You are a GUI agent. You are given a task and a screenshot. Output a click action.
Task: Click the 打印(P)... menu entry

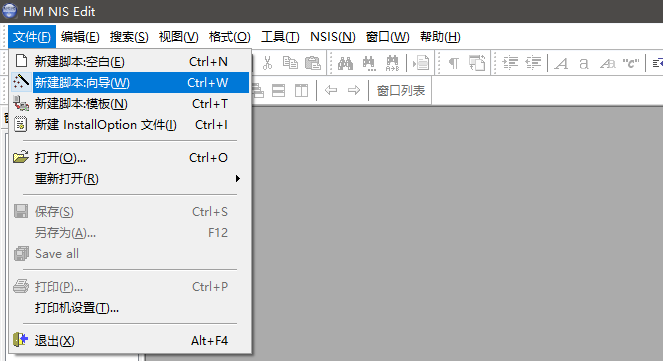coord(130,287)
